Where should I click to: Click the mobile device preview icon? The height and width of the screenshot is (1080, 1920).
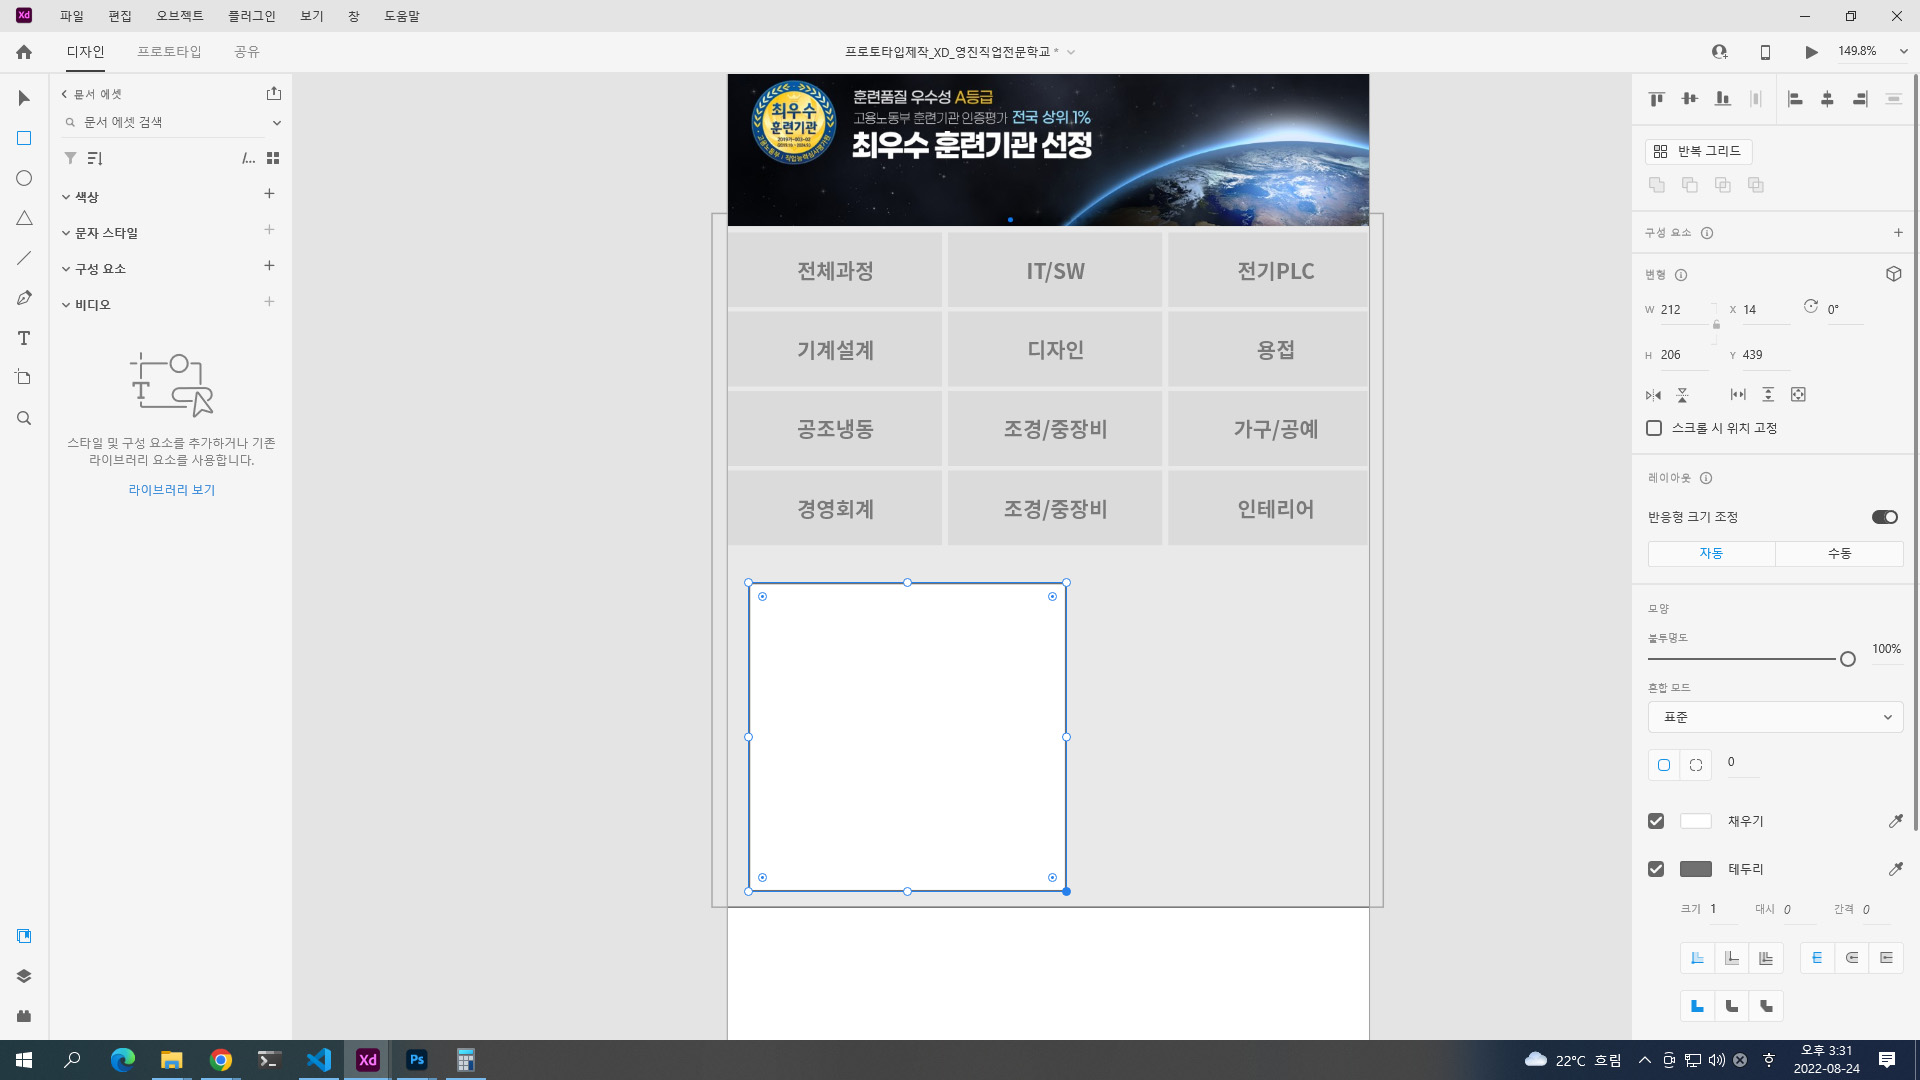tap(1765, 52)
